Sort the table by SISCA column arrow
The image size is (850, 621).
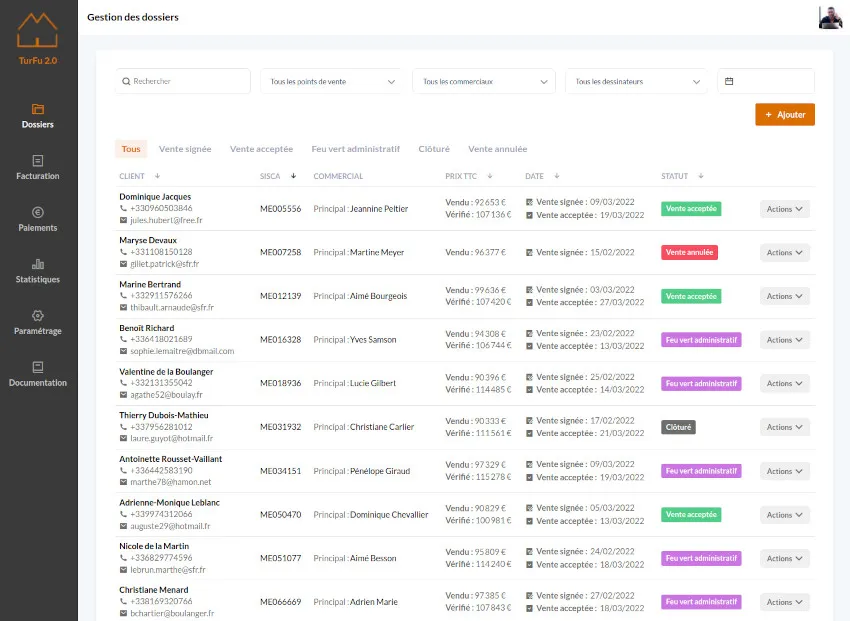click(x=293, y=176)
